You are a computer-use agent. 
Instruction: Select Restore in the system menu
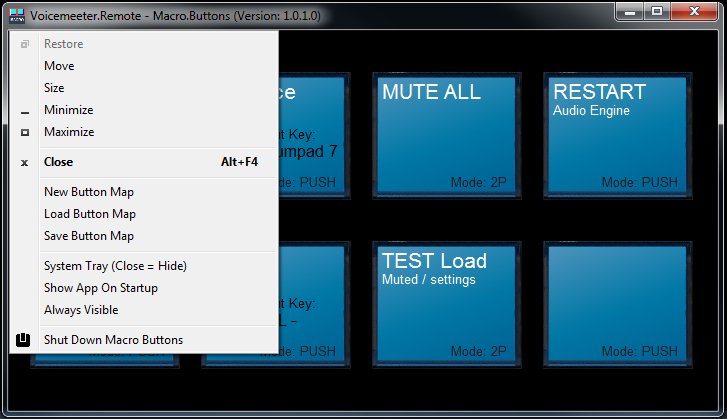(144, 44)
